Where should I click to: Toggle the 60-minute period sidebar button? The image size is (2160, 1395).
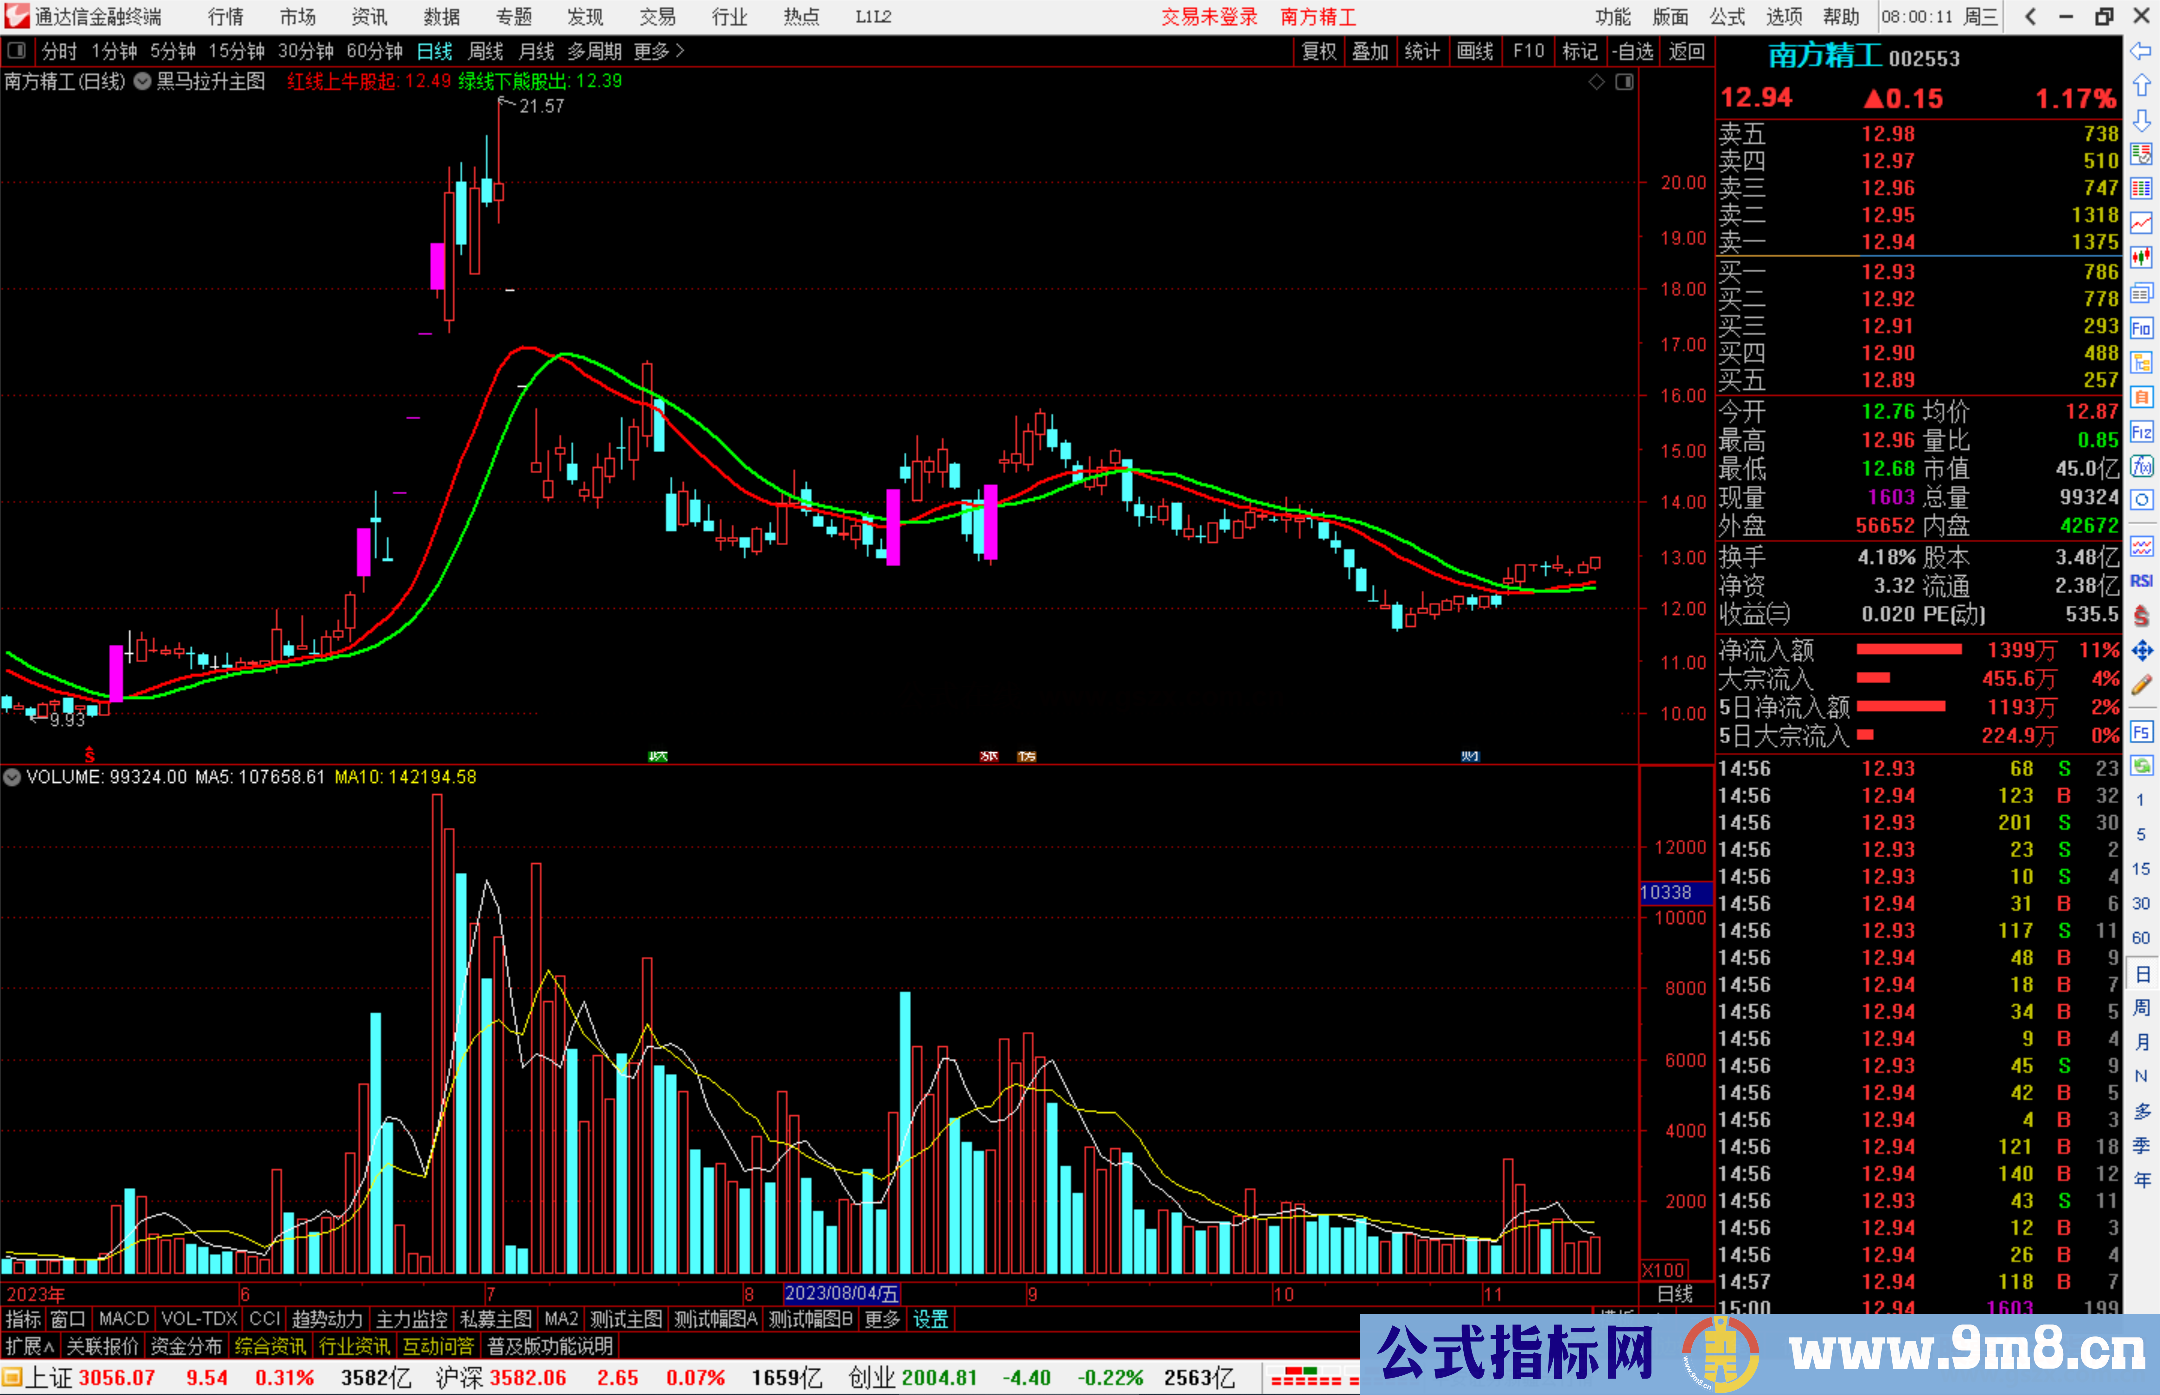(x=2141, y=938)
